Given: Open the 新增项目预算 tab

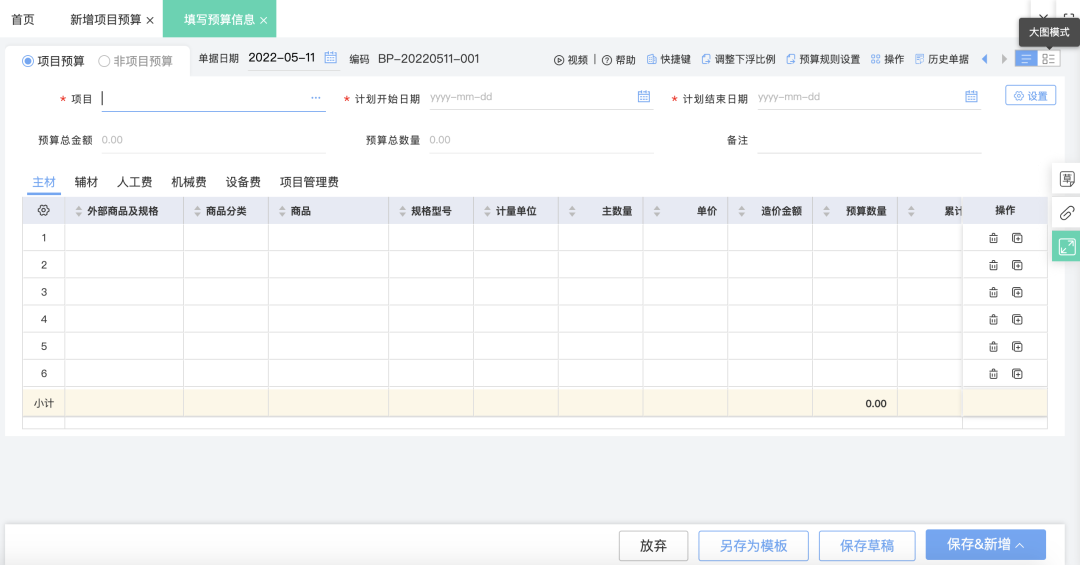Looking at the screenshot, I should (x=105, y=19).
